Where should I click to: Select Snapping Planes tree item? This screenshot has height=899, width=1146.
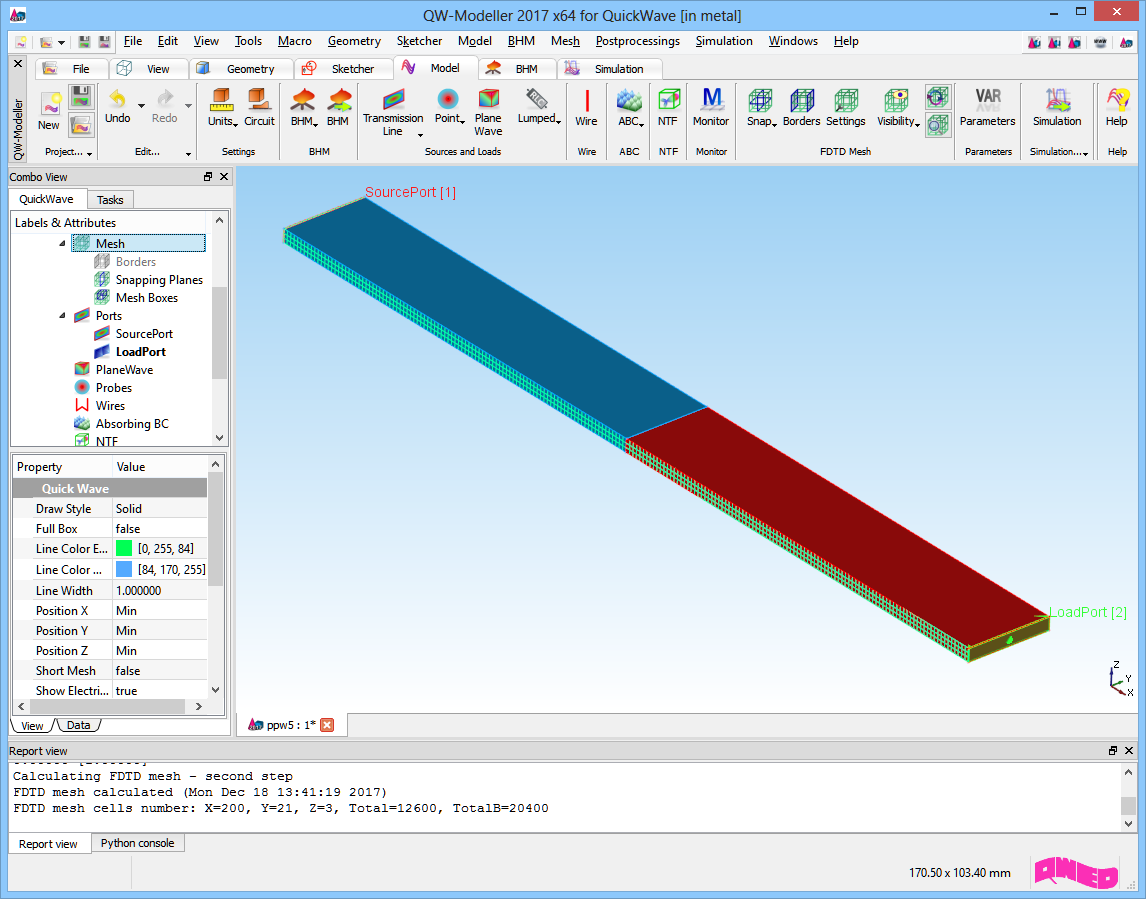pyautogui.click(x=159, y=279)
